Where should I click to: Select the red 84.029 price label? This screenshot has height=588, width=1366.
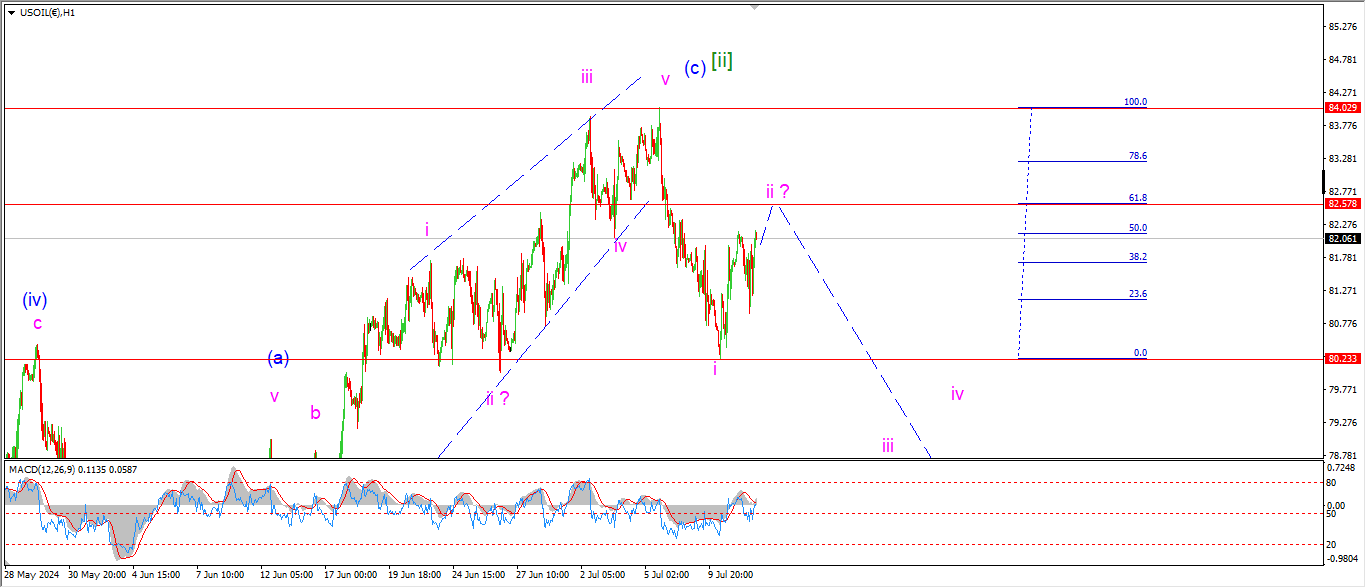(x=1340, y=107)
